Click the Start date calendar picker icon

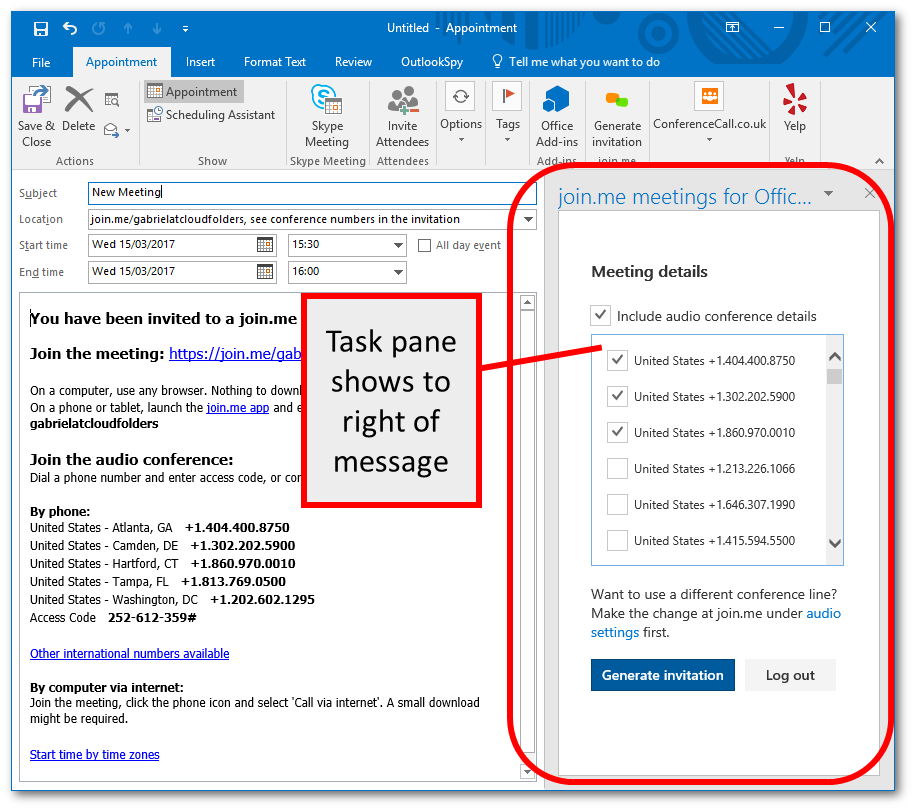click(265, 245)
